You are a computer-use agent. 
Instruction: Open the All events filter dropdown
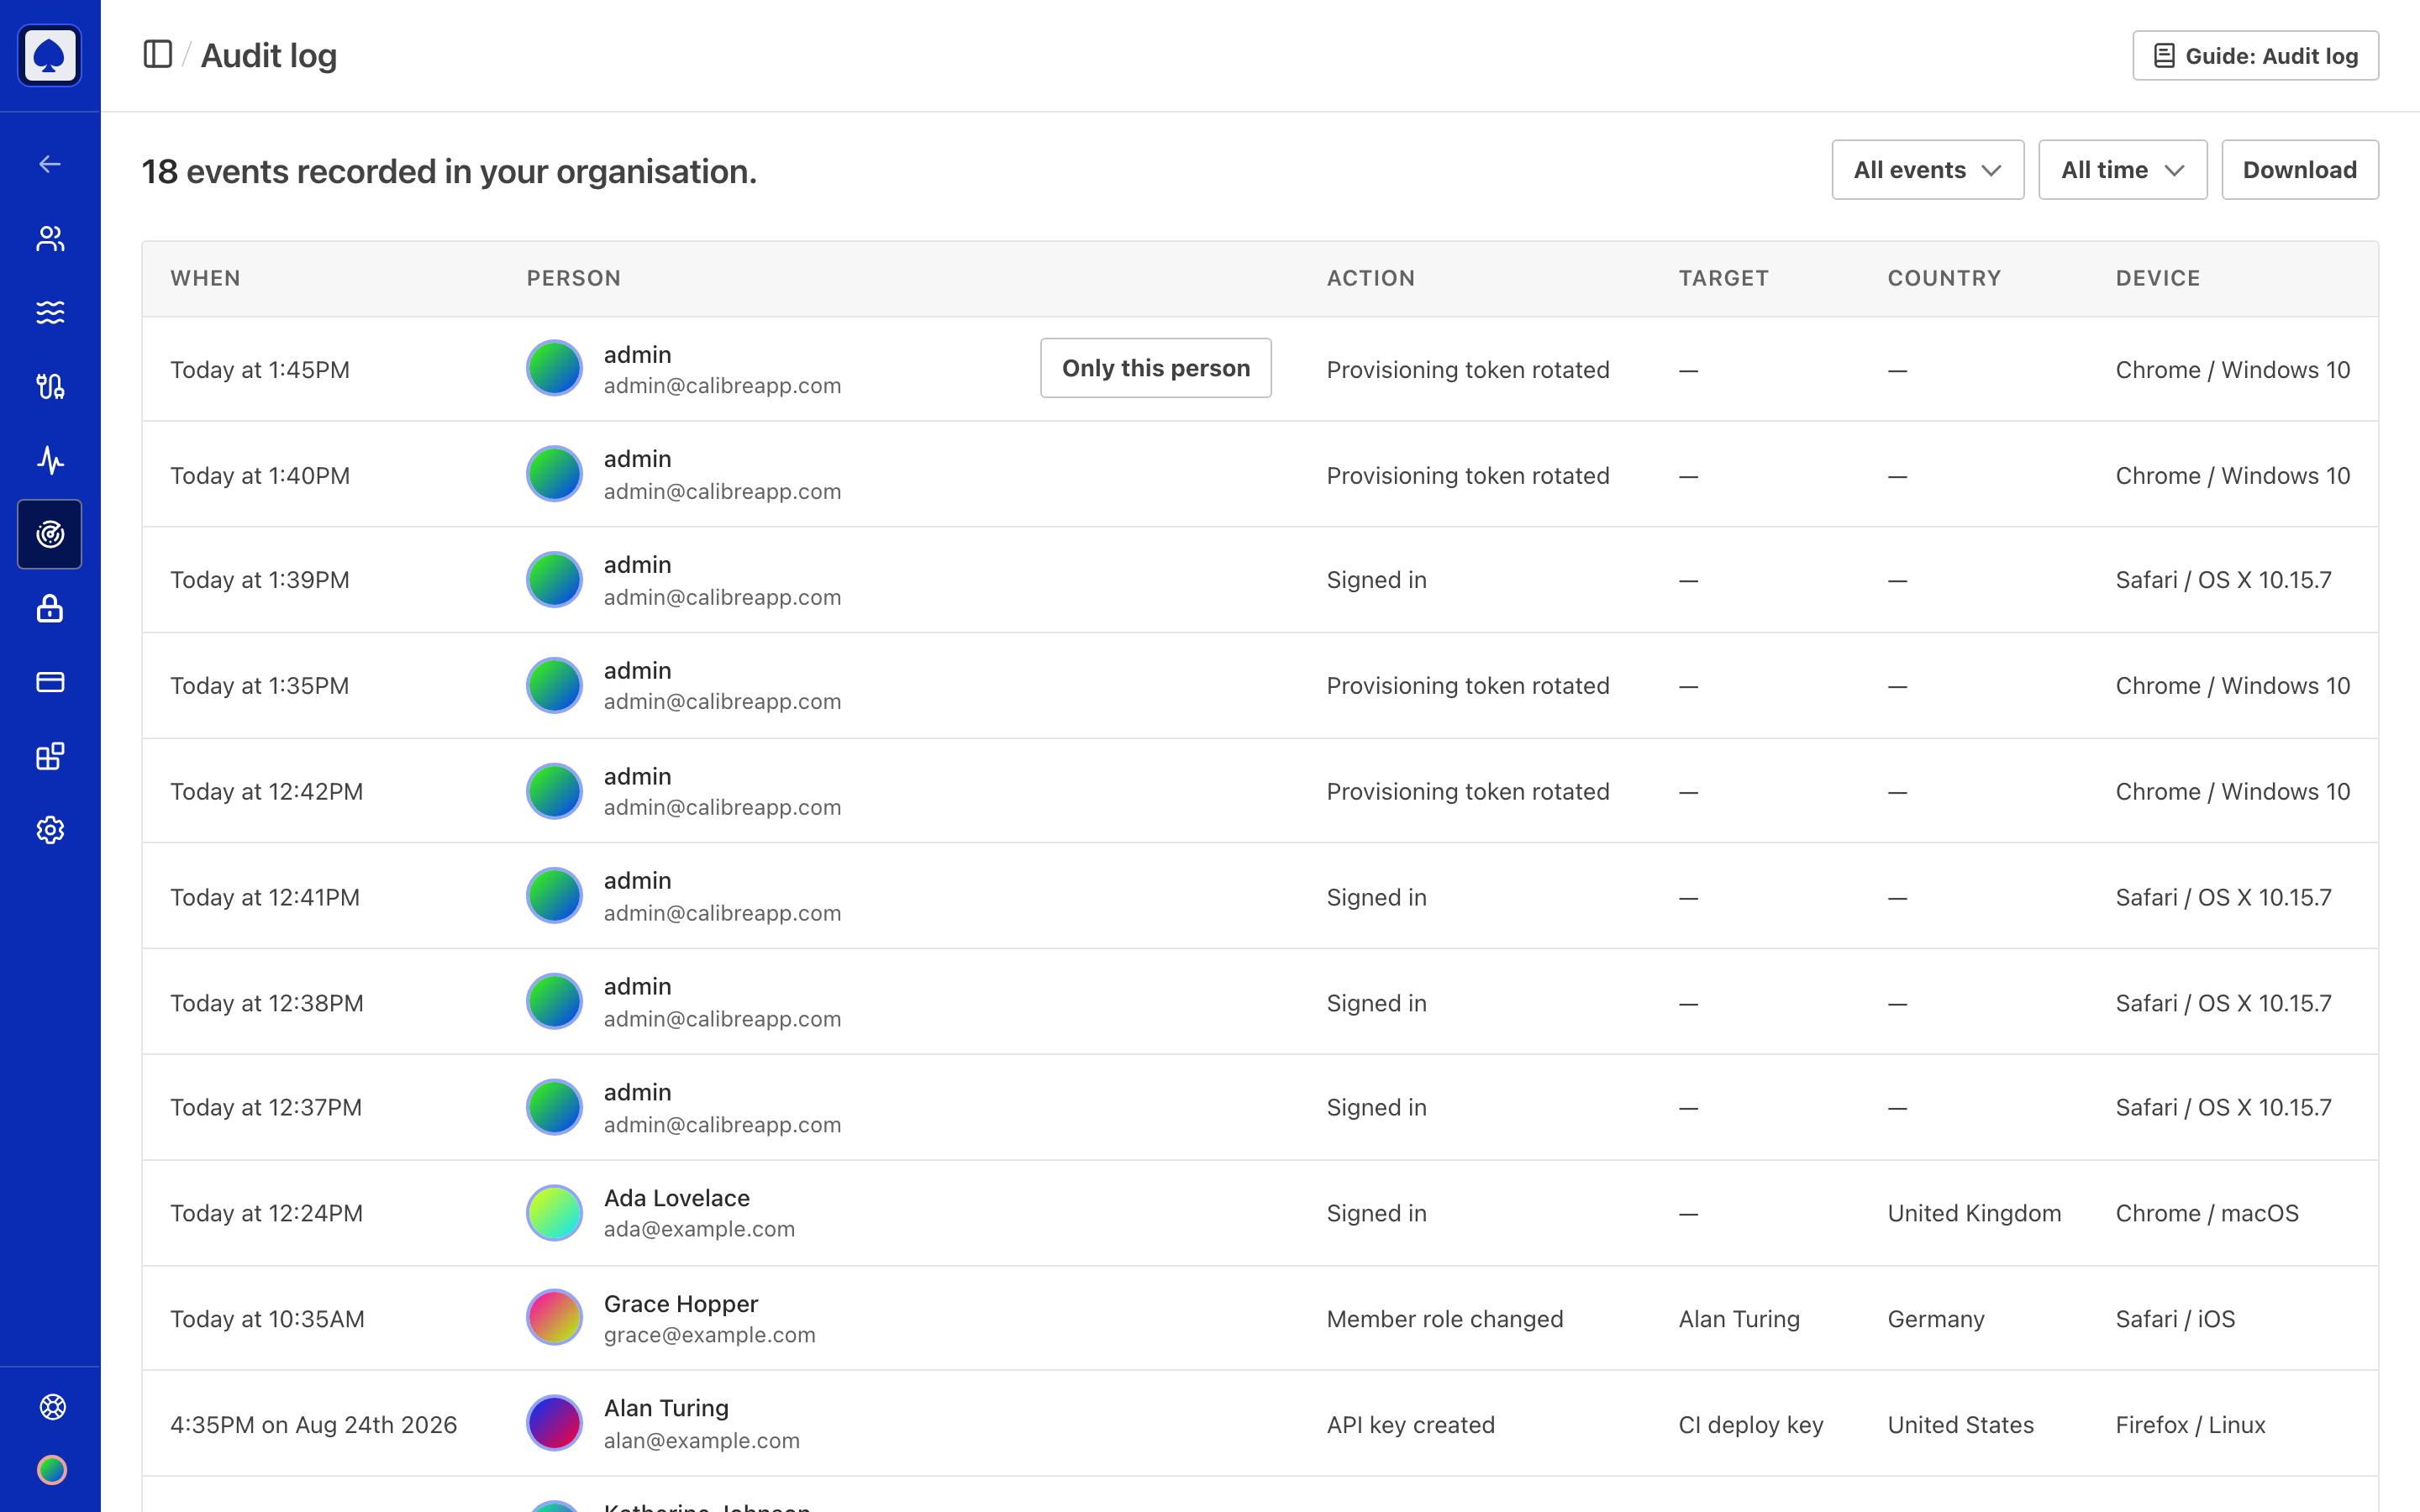pyautogui.click(x=1927, y=170)
